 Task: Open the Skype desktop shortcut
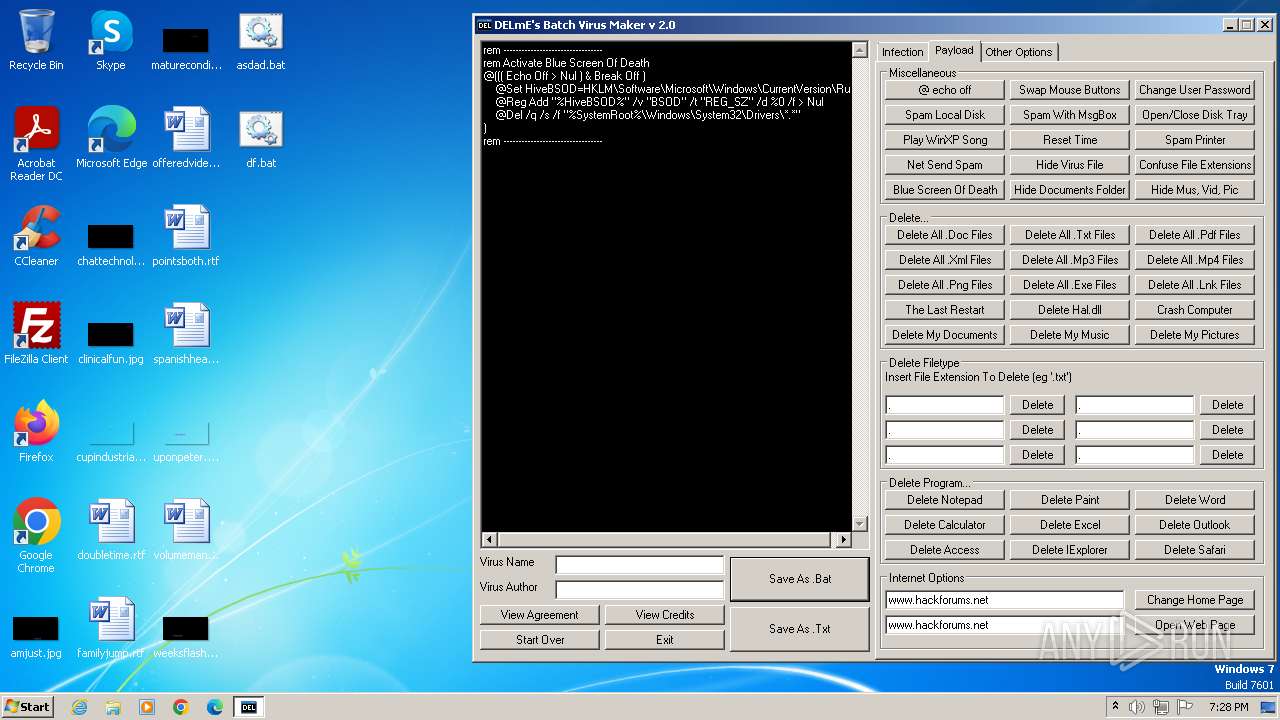click(111, 41)
